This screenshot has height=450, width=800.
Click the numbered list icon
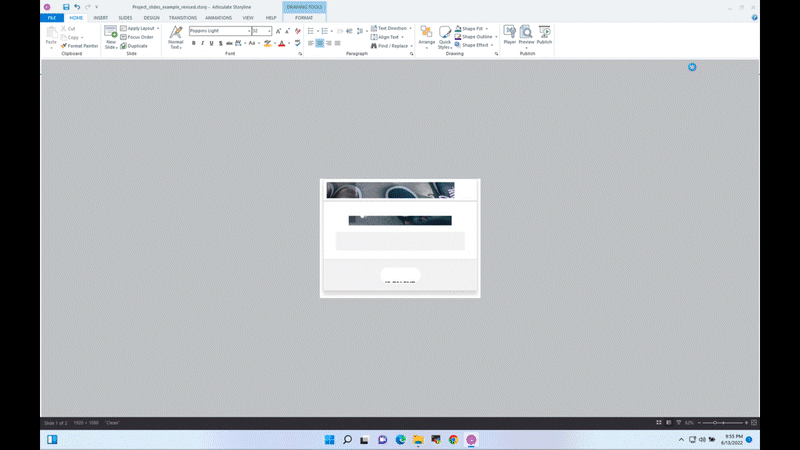(324, 31)
